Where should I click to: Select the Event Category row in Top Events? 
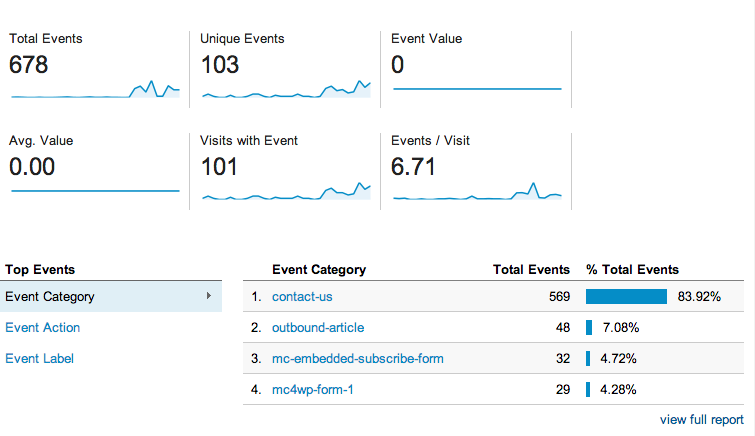[x=111, y=296]
